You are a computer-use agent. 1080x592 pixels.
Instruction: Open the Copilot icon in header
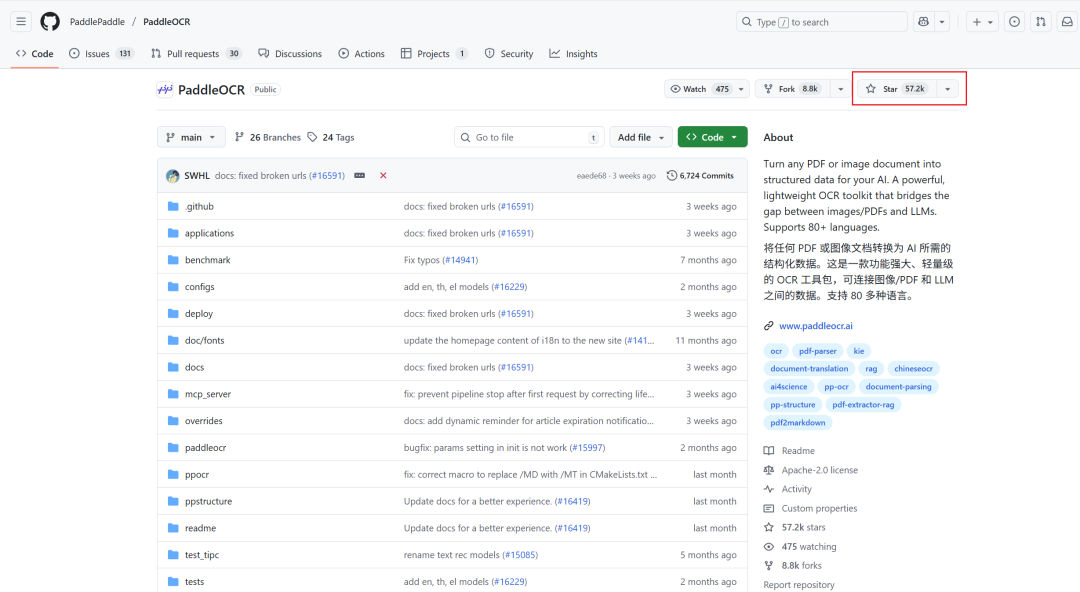coord(924,21)
